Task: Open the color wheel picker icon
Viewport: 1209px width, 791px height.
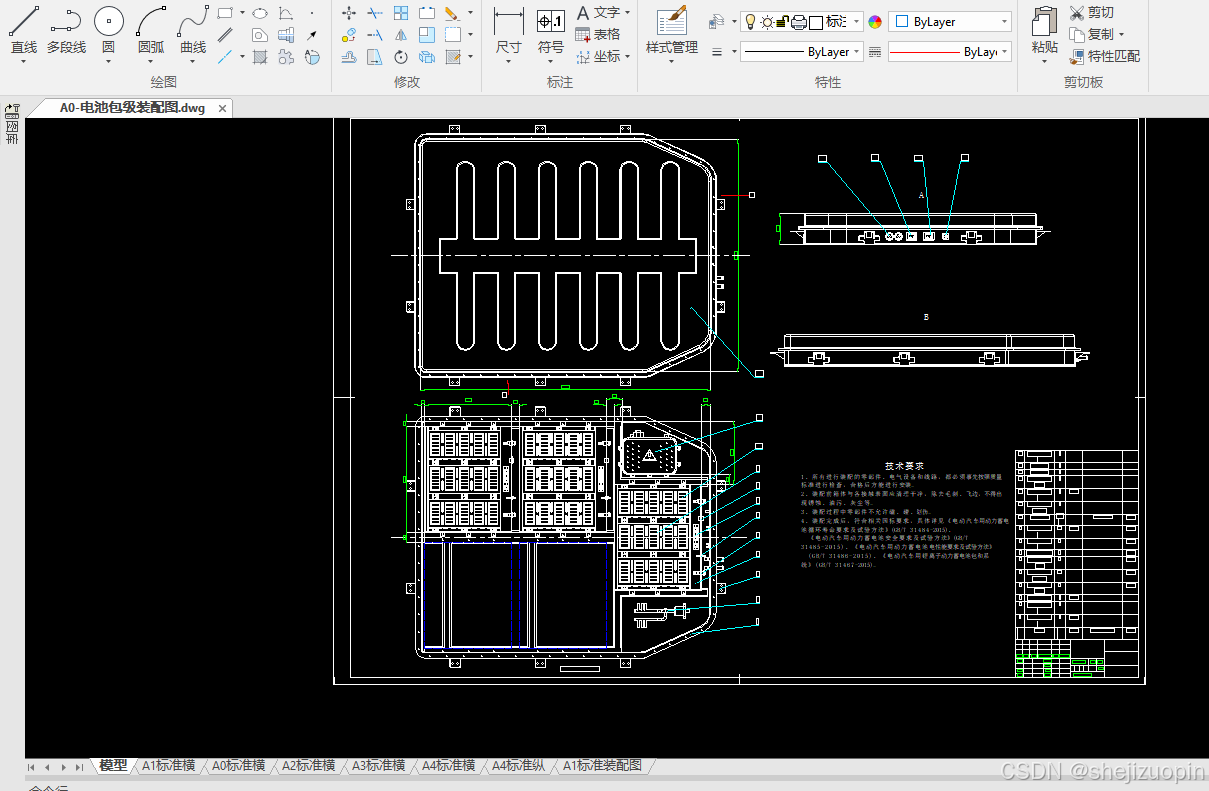Action: pyautogui.click(x=875, y=22)
